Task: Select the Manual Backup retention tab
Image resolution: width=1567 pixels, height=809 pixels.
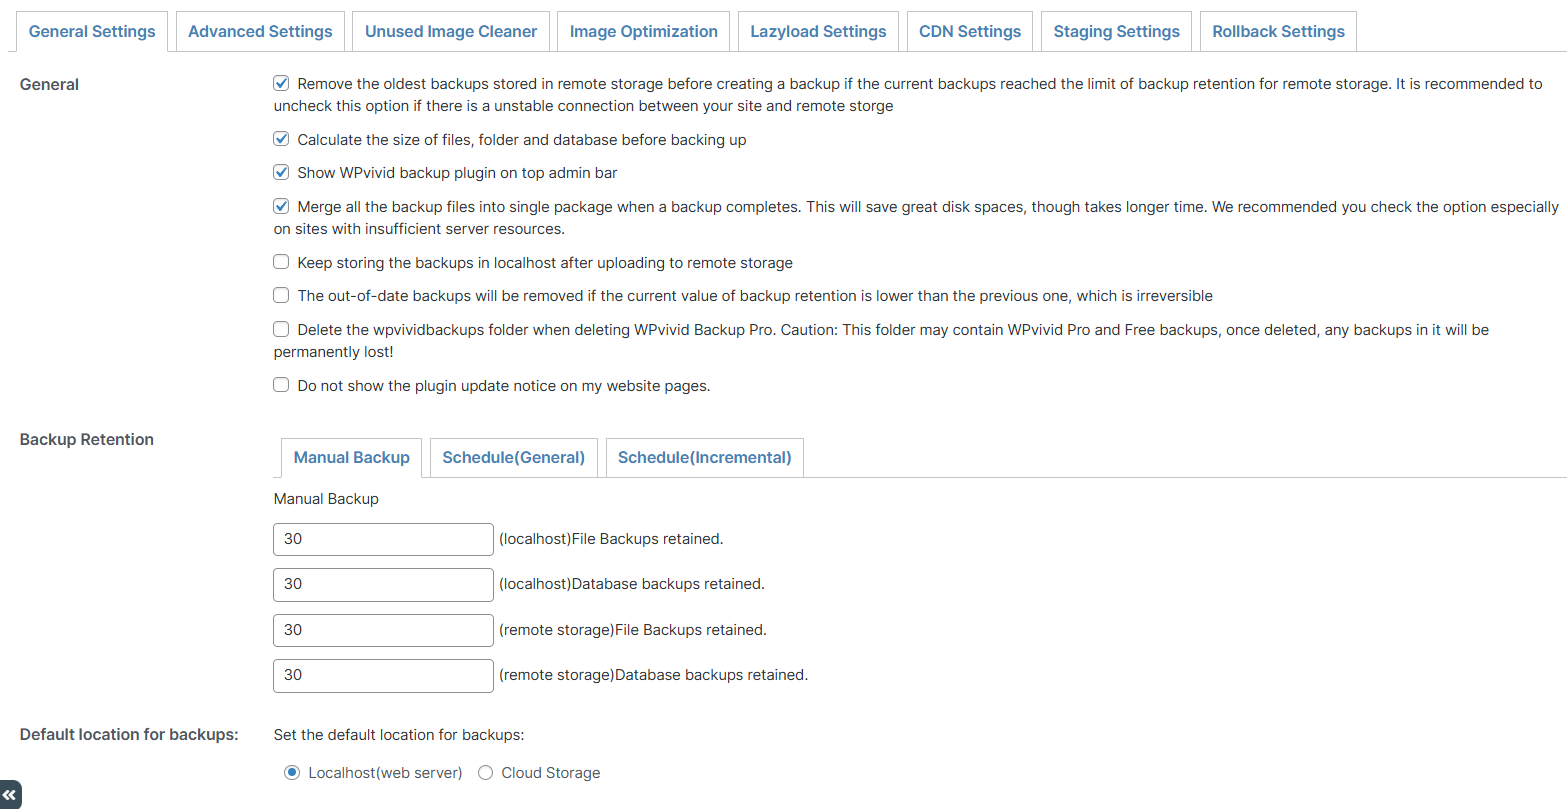Action: (x=351, y=457)
